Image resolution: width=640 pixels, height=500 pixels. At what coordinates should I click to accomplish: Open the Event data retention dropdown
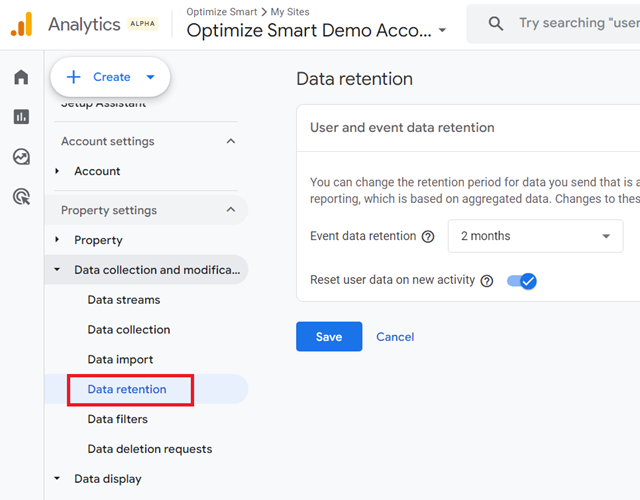(x=535, y=236)
